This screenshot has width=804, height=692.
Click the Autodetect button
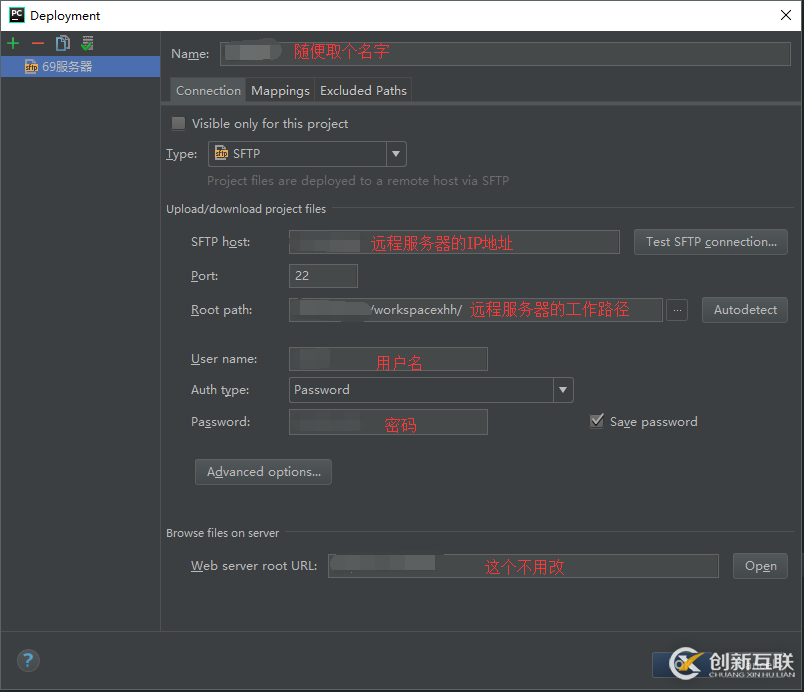pyautogui.click(x=745, y=310)
